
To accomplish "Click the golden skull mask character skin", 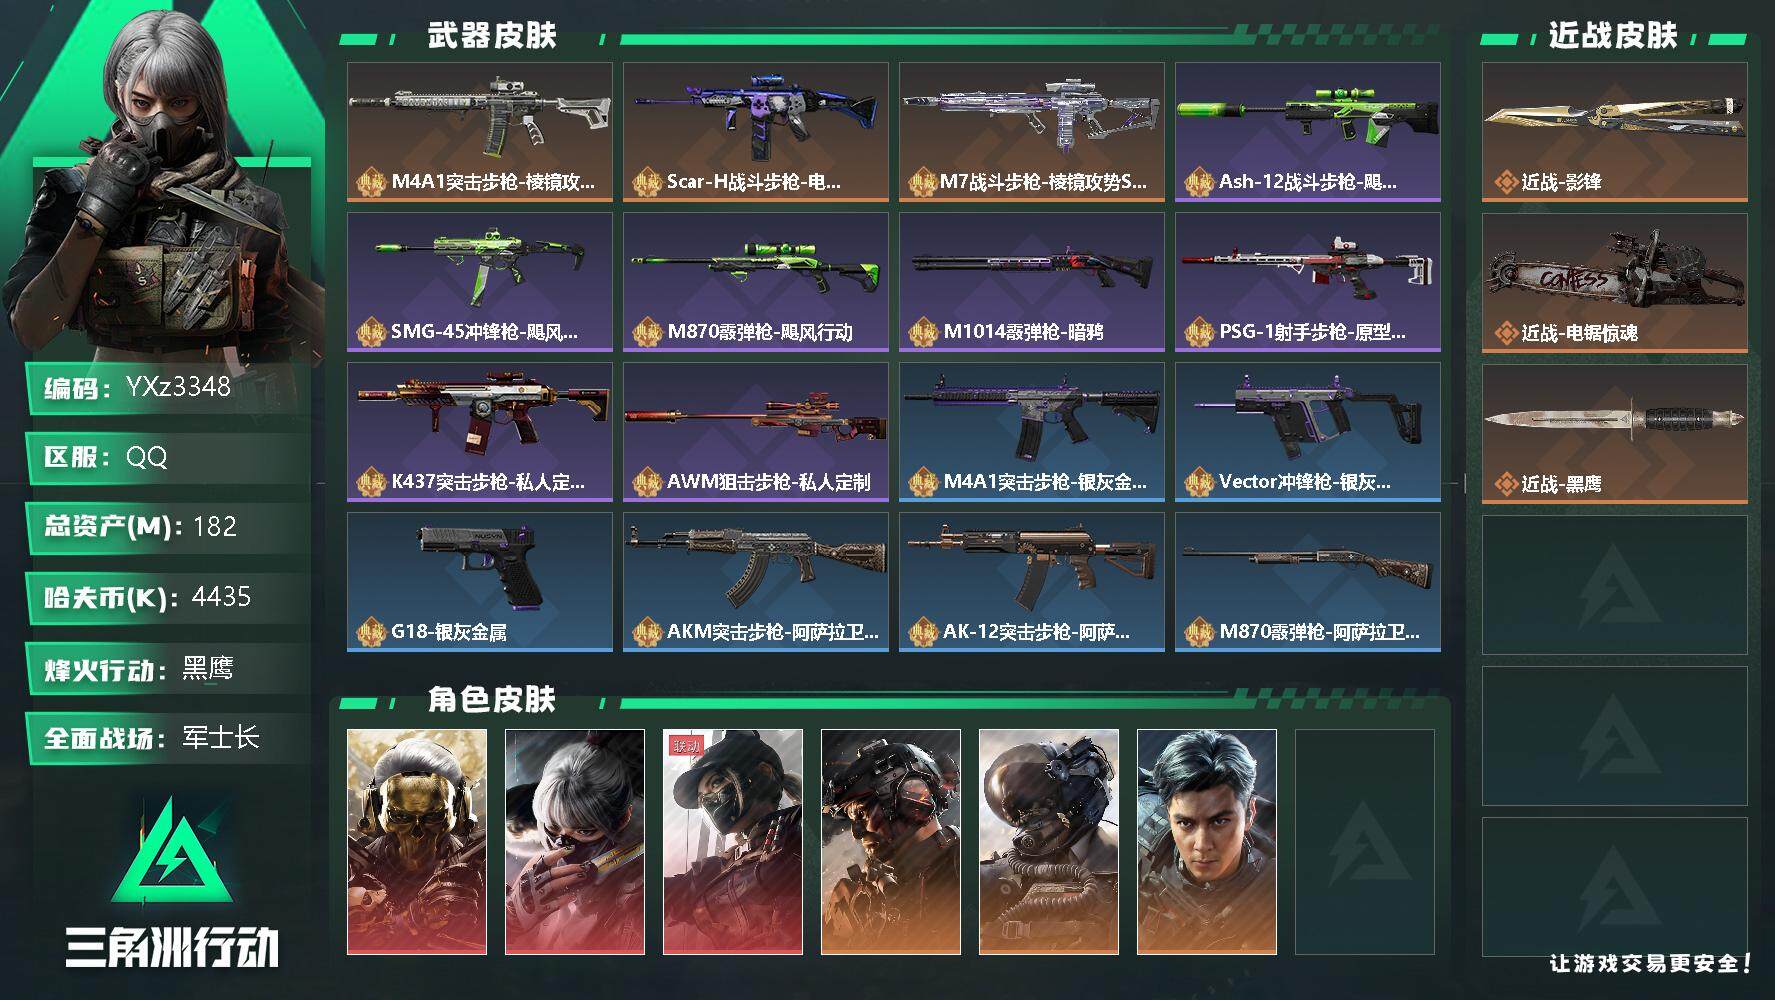I will [417, 842].
